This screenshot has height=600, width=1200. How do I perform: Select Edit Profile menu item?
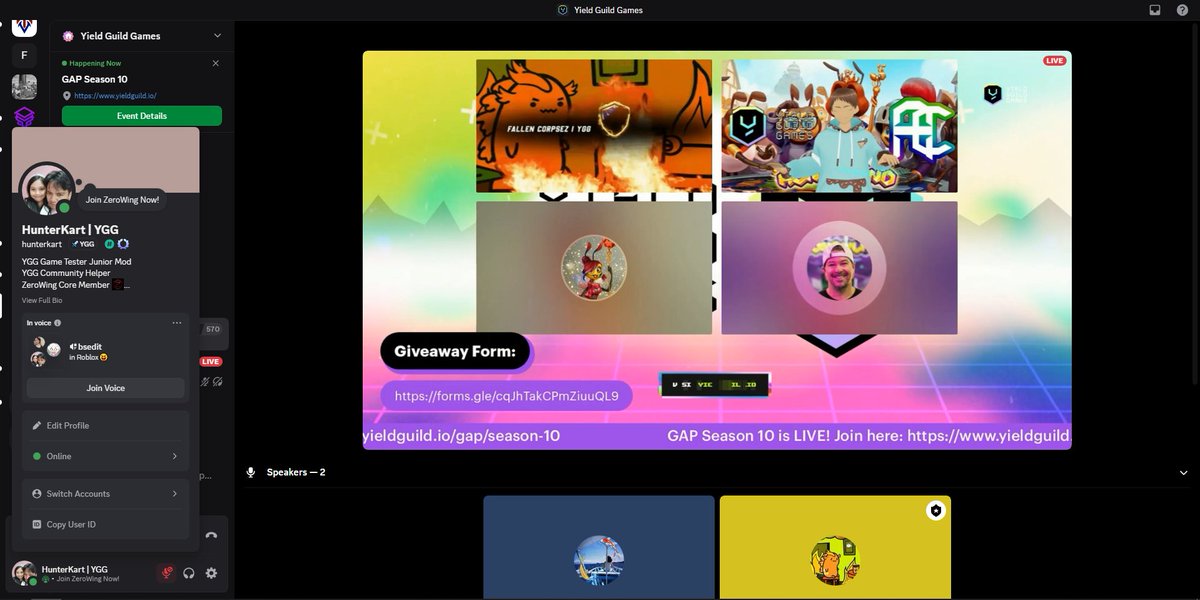point(106,426)
